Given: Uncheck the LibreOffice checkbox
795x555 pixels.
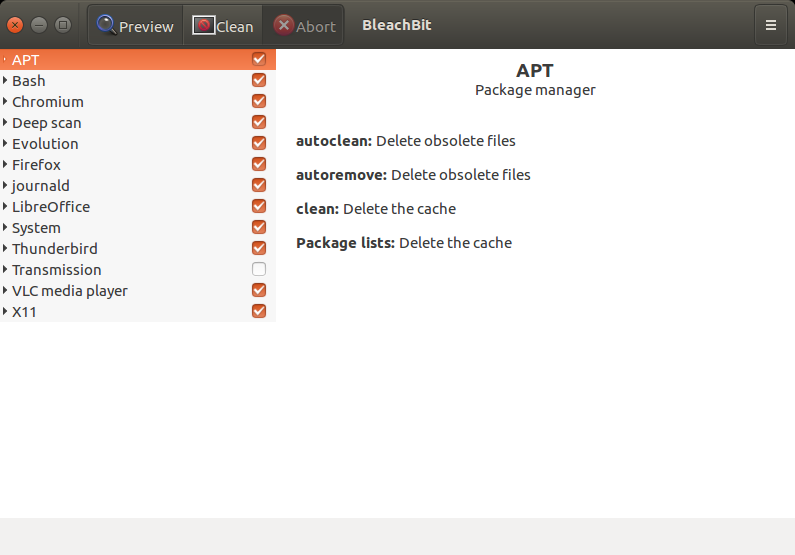Looking at the screenshot, I should (x=259, y=206).
